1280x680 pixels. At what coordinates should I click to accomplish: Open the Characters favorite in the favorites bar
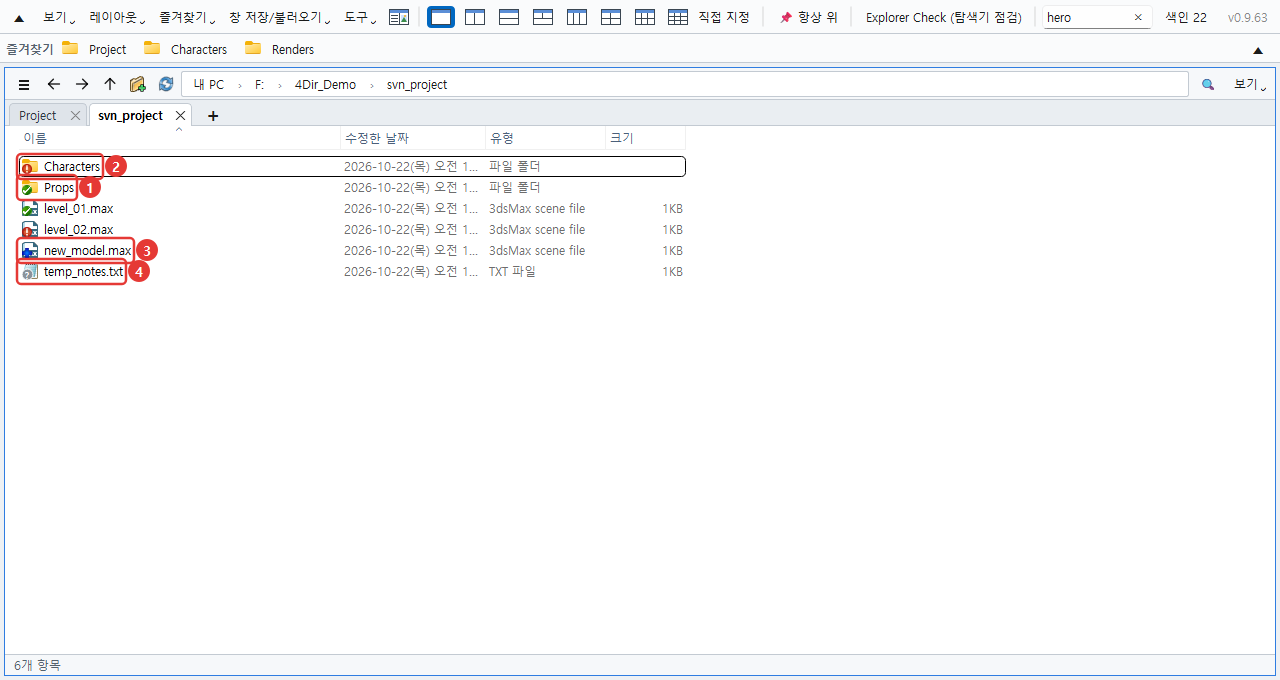(x=185, y=49)
